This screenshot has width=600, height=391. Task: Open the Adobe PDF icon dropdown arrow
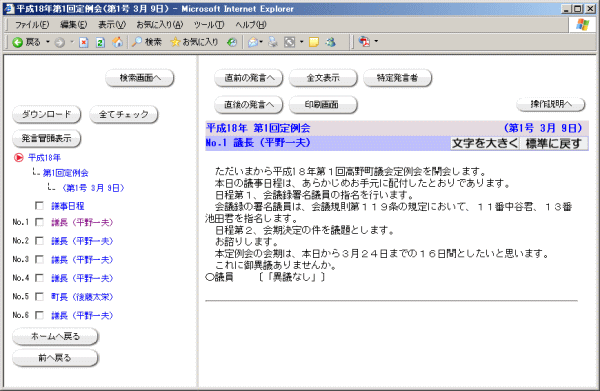point(376,41)
